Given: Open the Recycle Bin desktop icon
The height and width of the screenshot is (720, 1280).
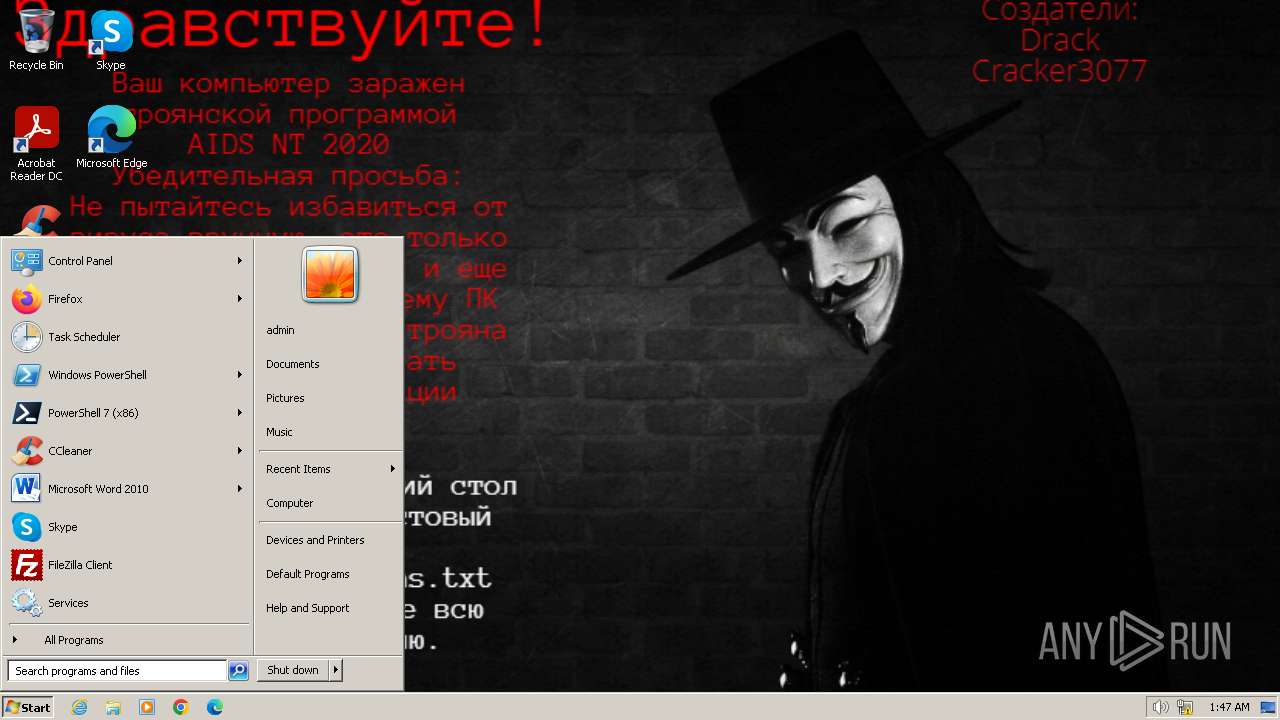Looking at the screenshot, I should pyautogui.click(x=36, y=38).
